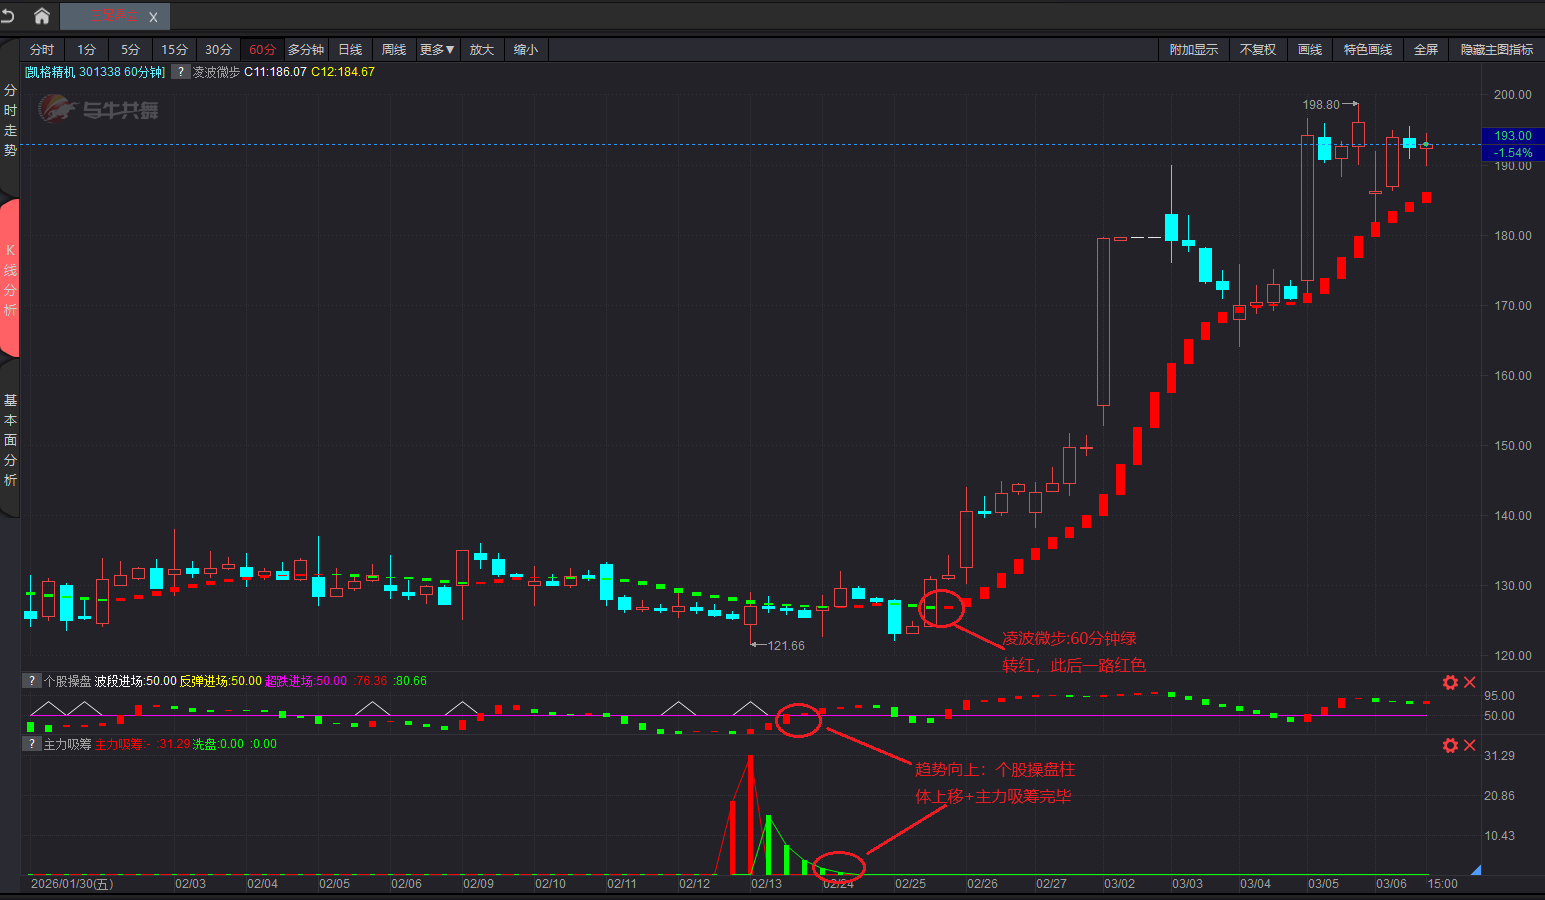
Task: Click the Home icon in top bar
Action: 41,16
